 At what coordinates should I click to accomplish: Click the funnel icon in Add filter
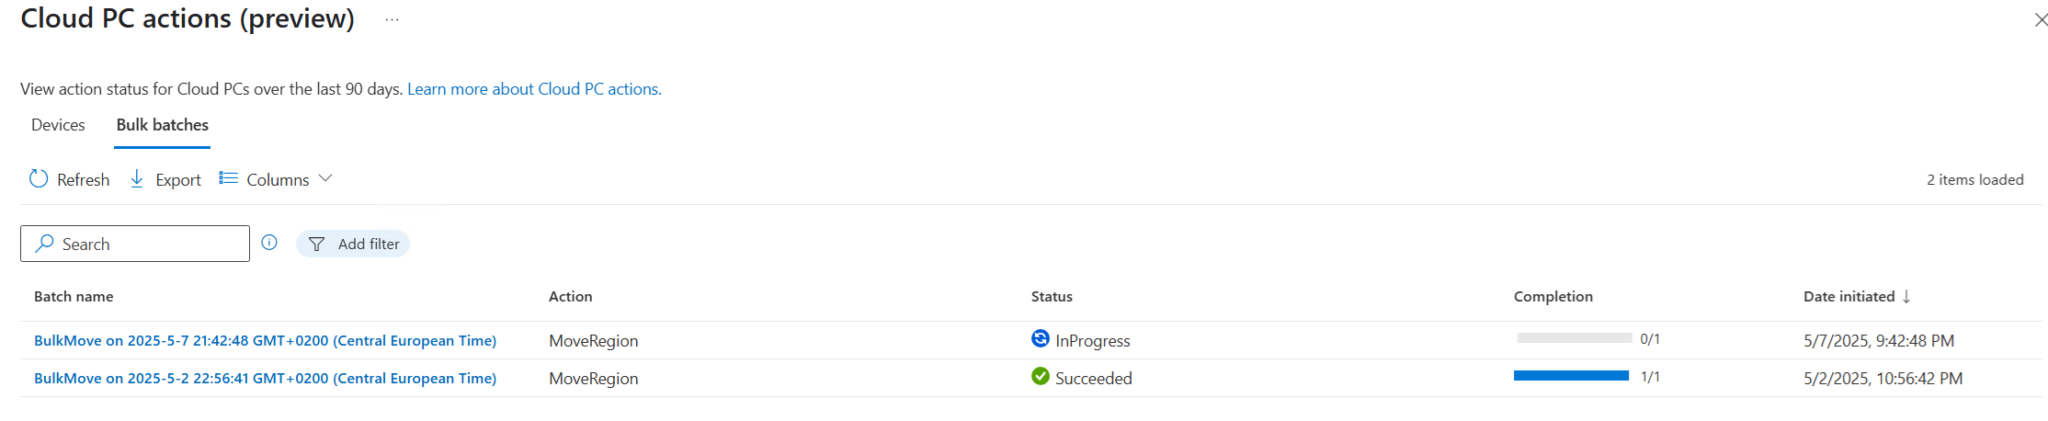click(317, 244)
